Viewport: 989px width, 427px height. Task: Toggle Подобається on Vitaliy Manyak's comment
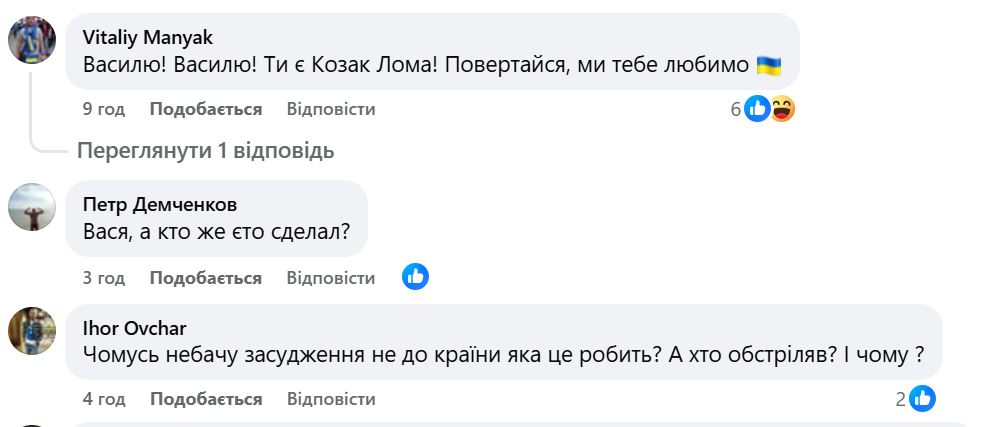tap(206, 109)
